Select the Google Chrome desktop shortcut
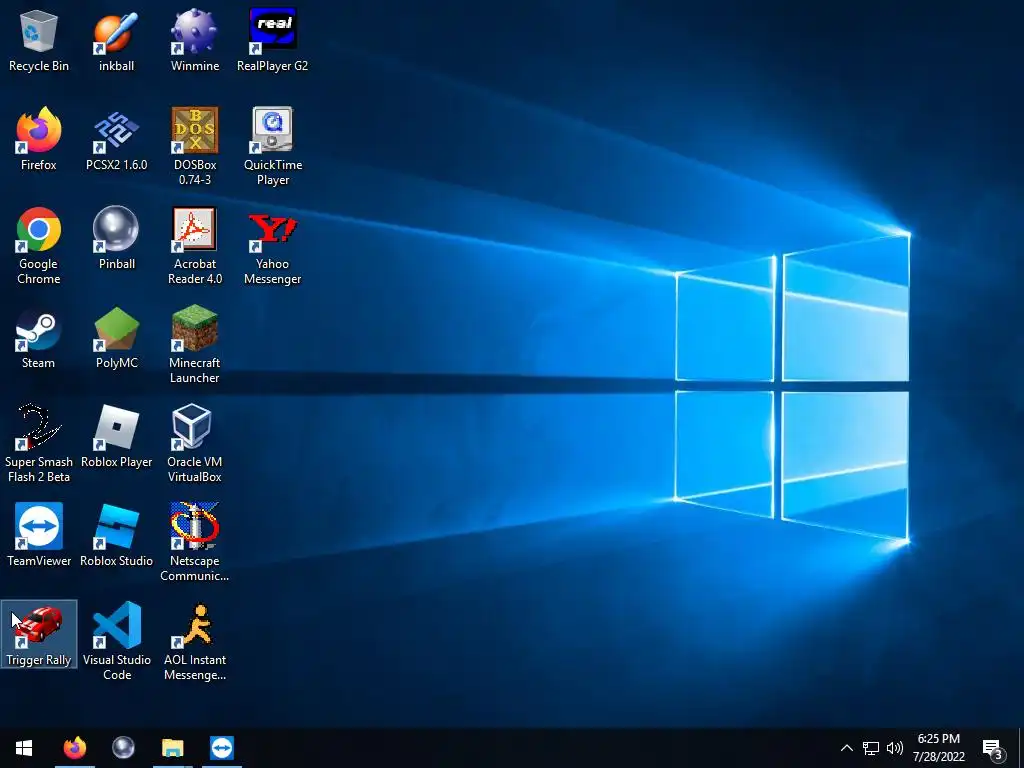The width and height of the screenshot is (1024, 768). pos(39,246)
